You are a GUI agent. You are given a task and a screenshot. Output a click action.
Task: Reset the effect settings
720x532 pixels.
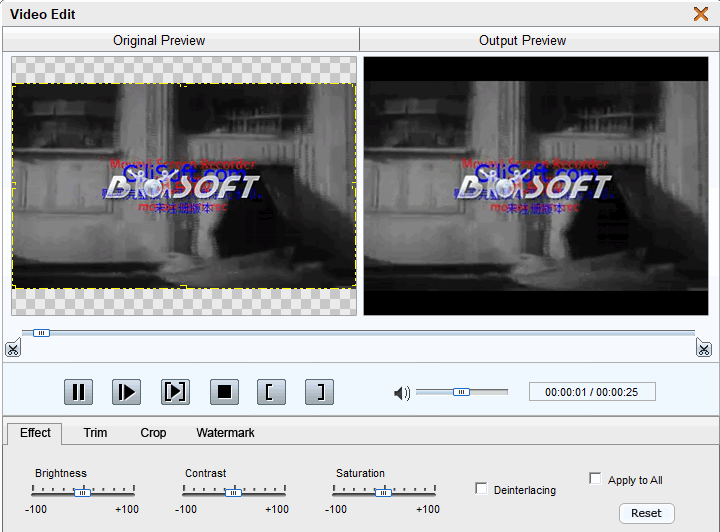click(x=647, y=513)
